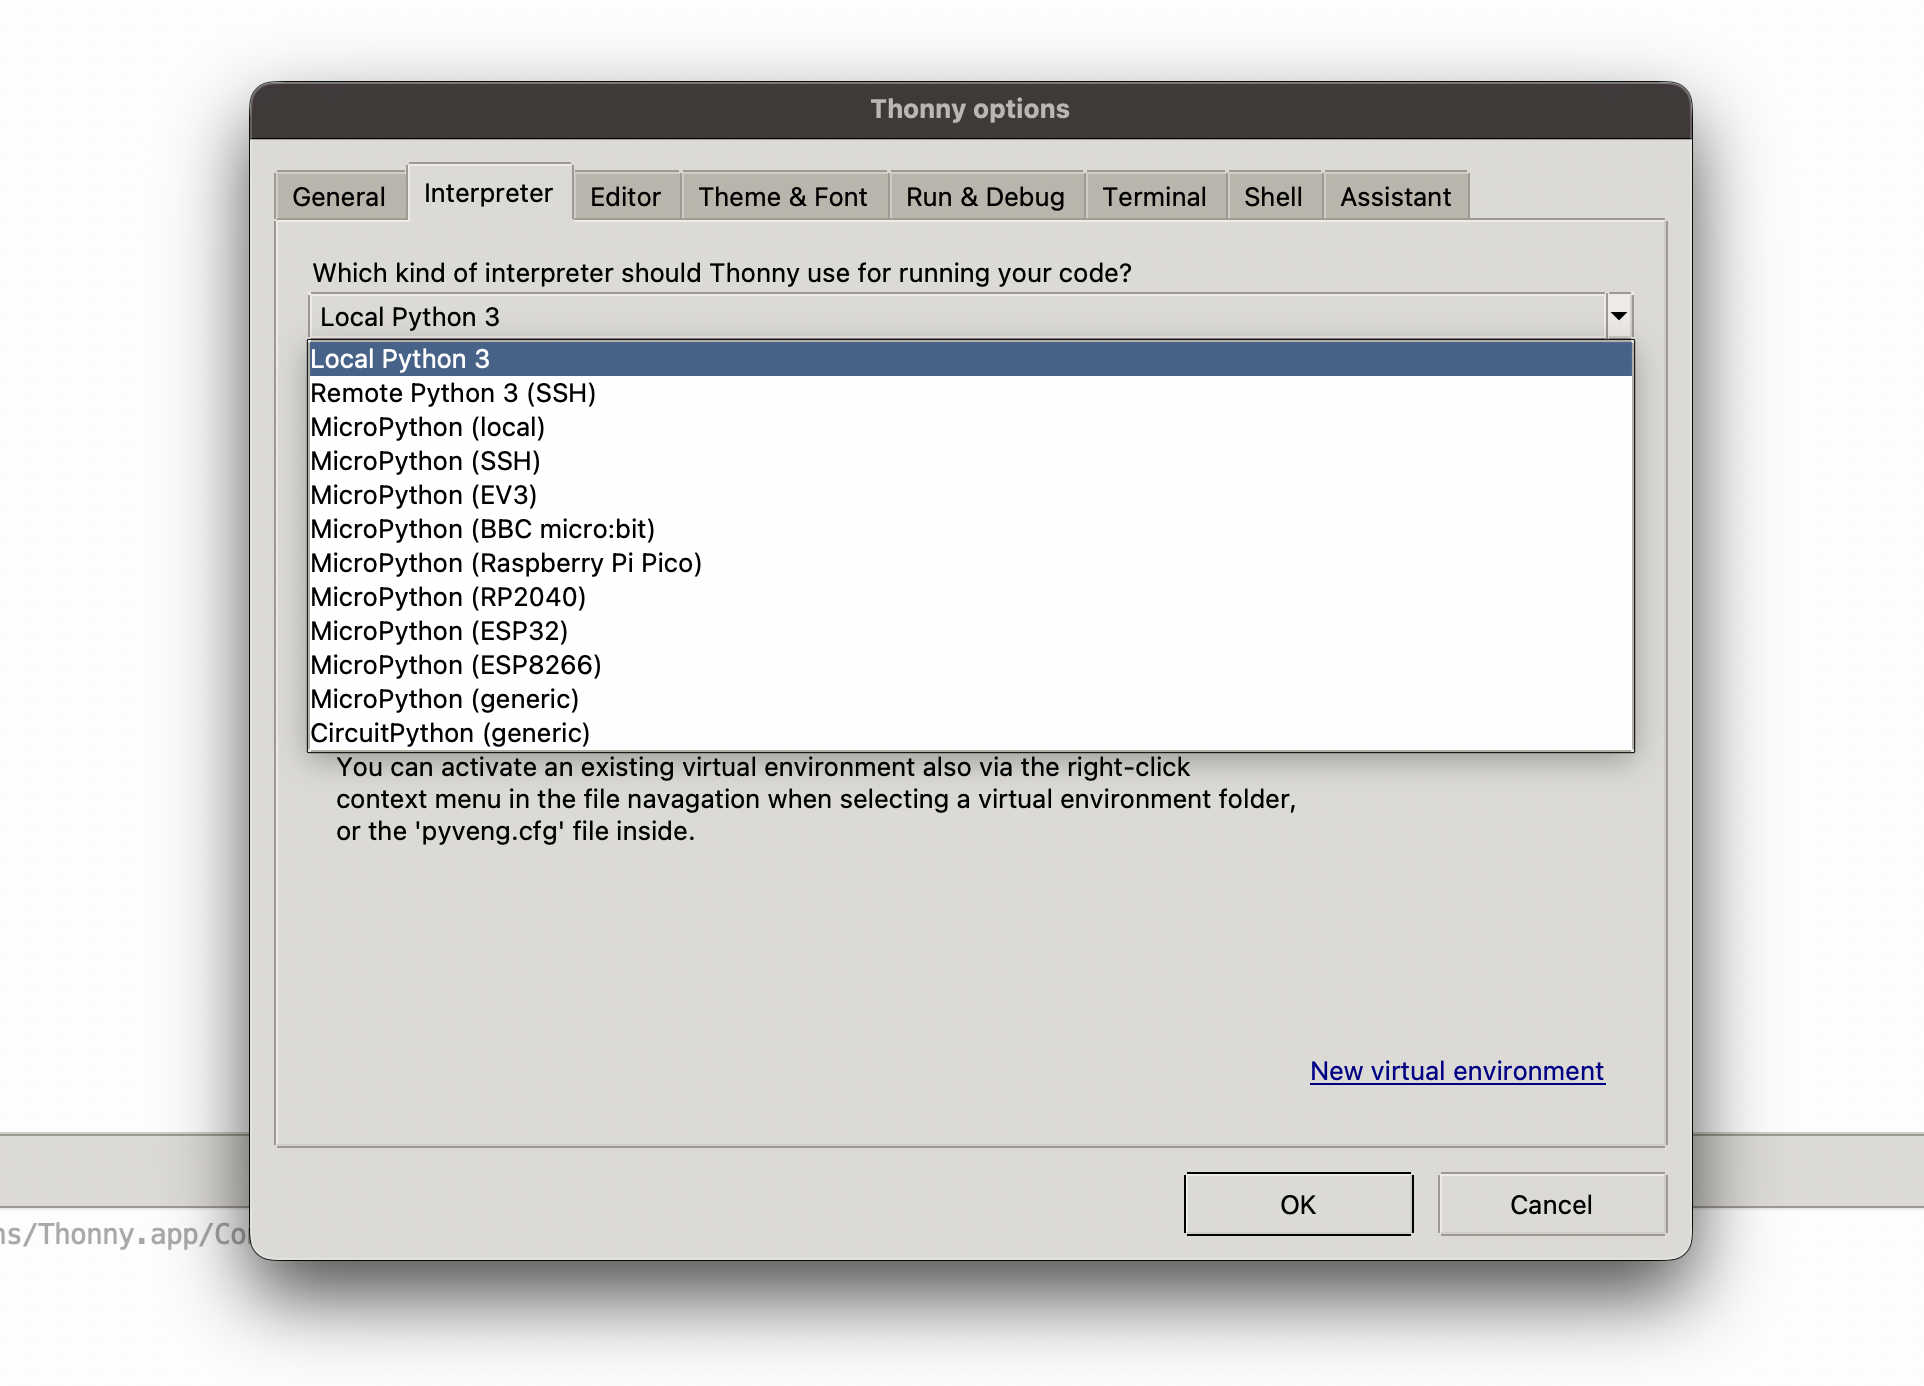Select MicroPython (SSH) from list
The height and width of the screenshot is (1386, 1924).
click(x=425, y=461)
